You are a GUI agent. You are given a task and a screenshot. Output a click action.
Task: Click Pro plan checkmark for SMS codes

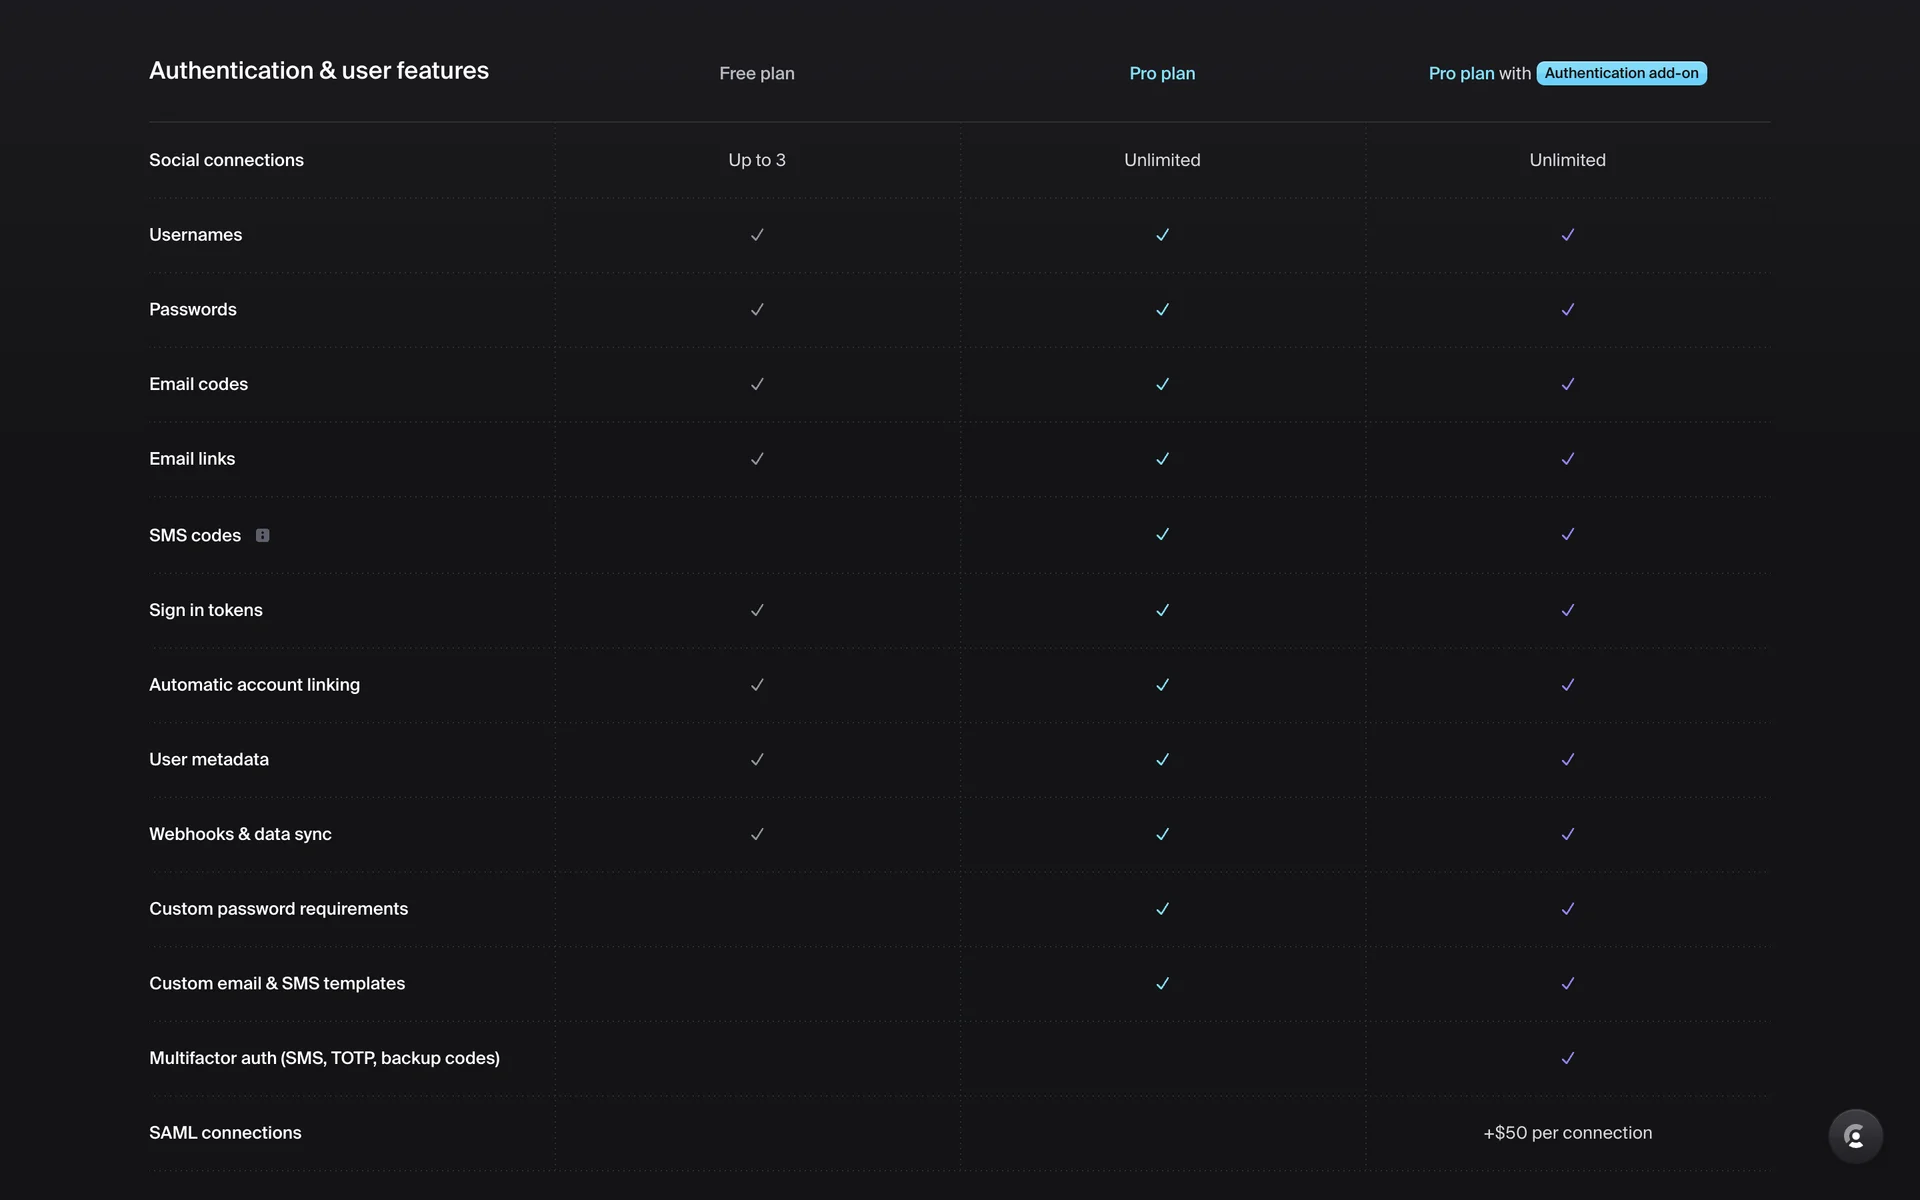pos(1162,535)
